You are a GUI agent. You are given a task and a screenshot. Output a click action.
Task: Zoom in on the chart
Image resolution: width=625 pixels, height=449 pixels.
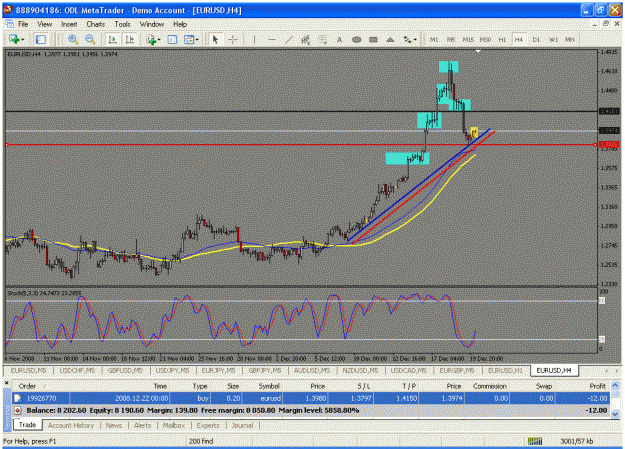point(73,39)
